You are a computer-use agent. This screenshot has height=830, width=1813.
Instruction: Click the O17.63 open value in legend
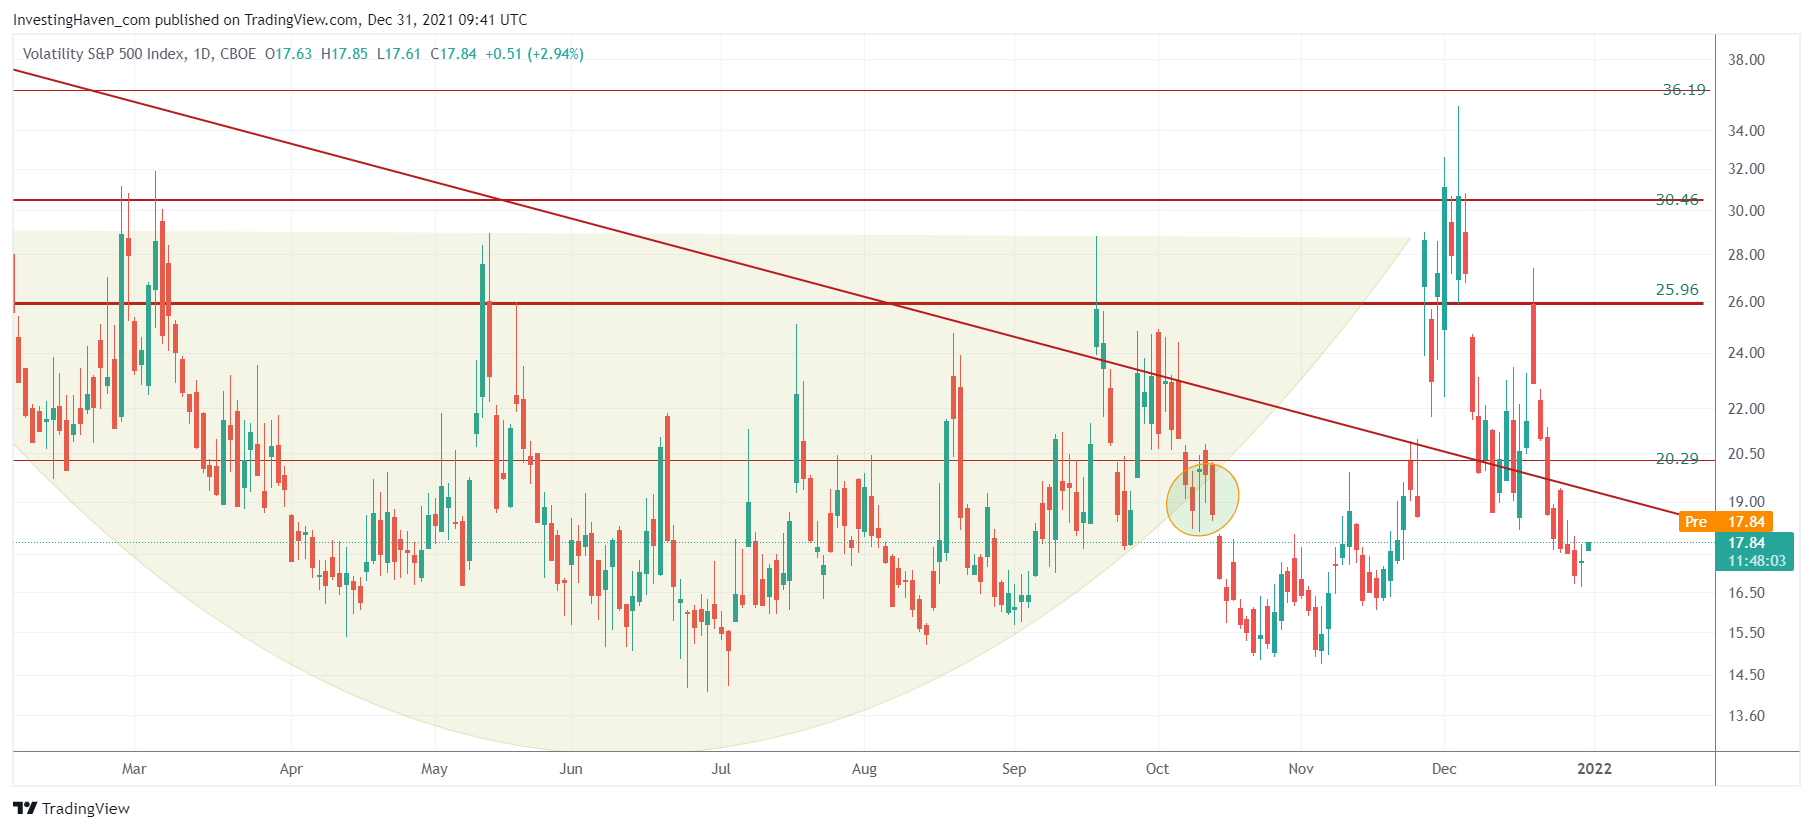point(288,54)
